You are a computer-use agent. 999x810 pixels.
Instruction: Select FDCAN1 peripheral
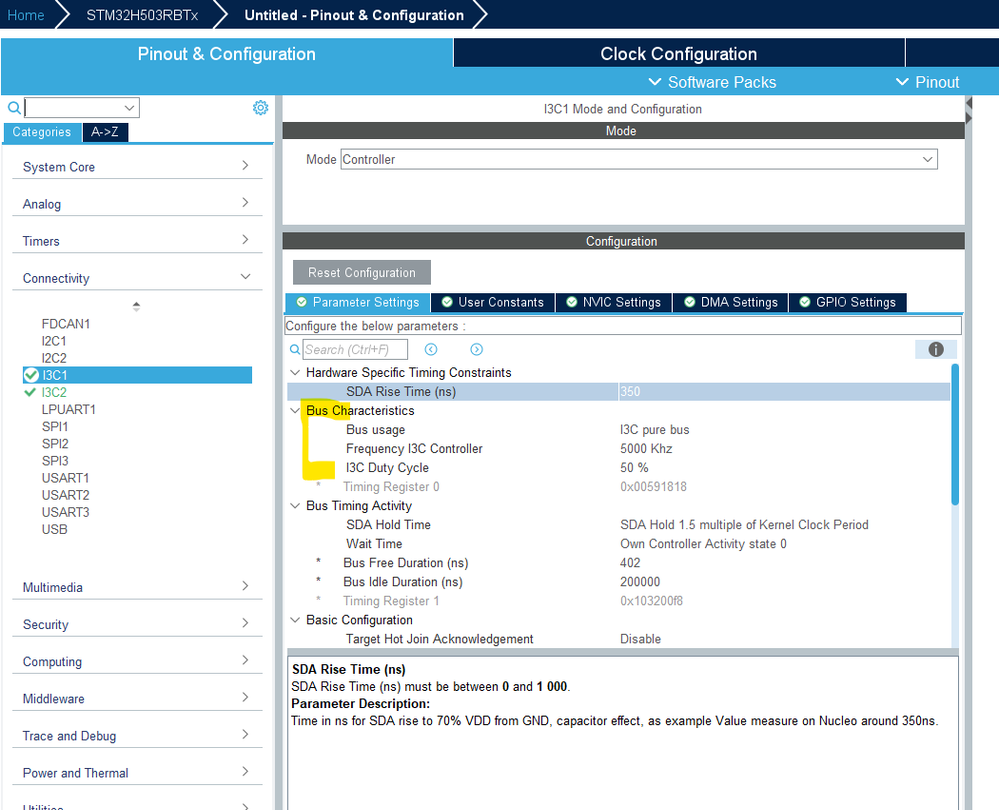click(x=66, y=324)
